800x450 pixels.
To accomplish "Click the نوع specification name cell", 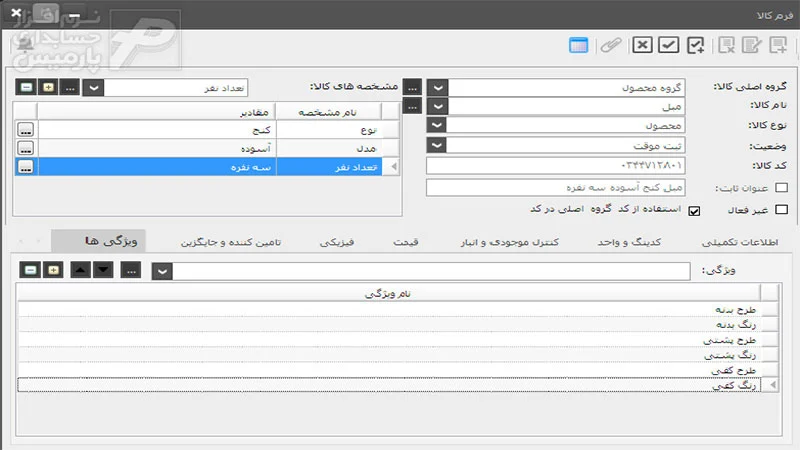I will tap(329, 130).
